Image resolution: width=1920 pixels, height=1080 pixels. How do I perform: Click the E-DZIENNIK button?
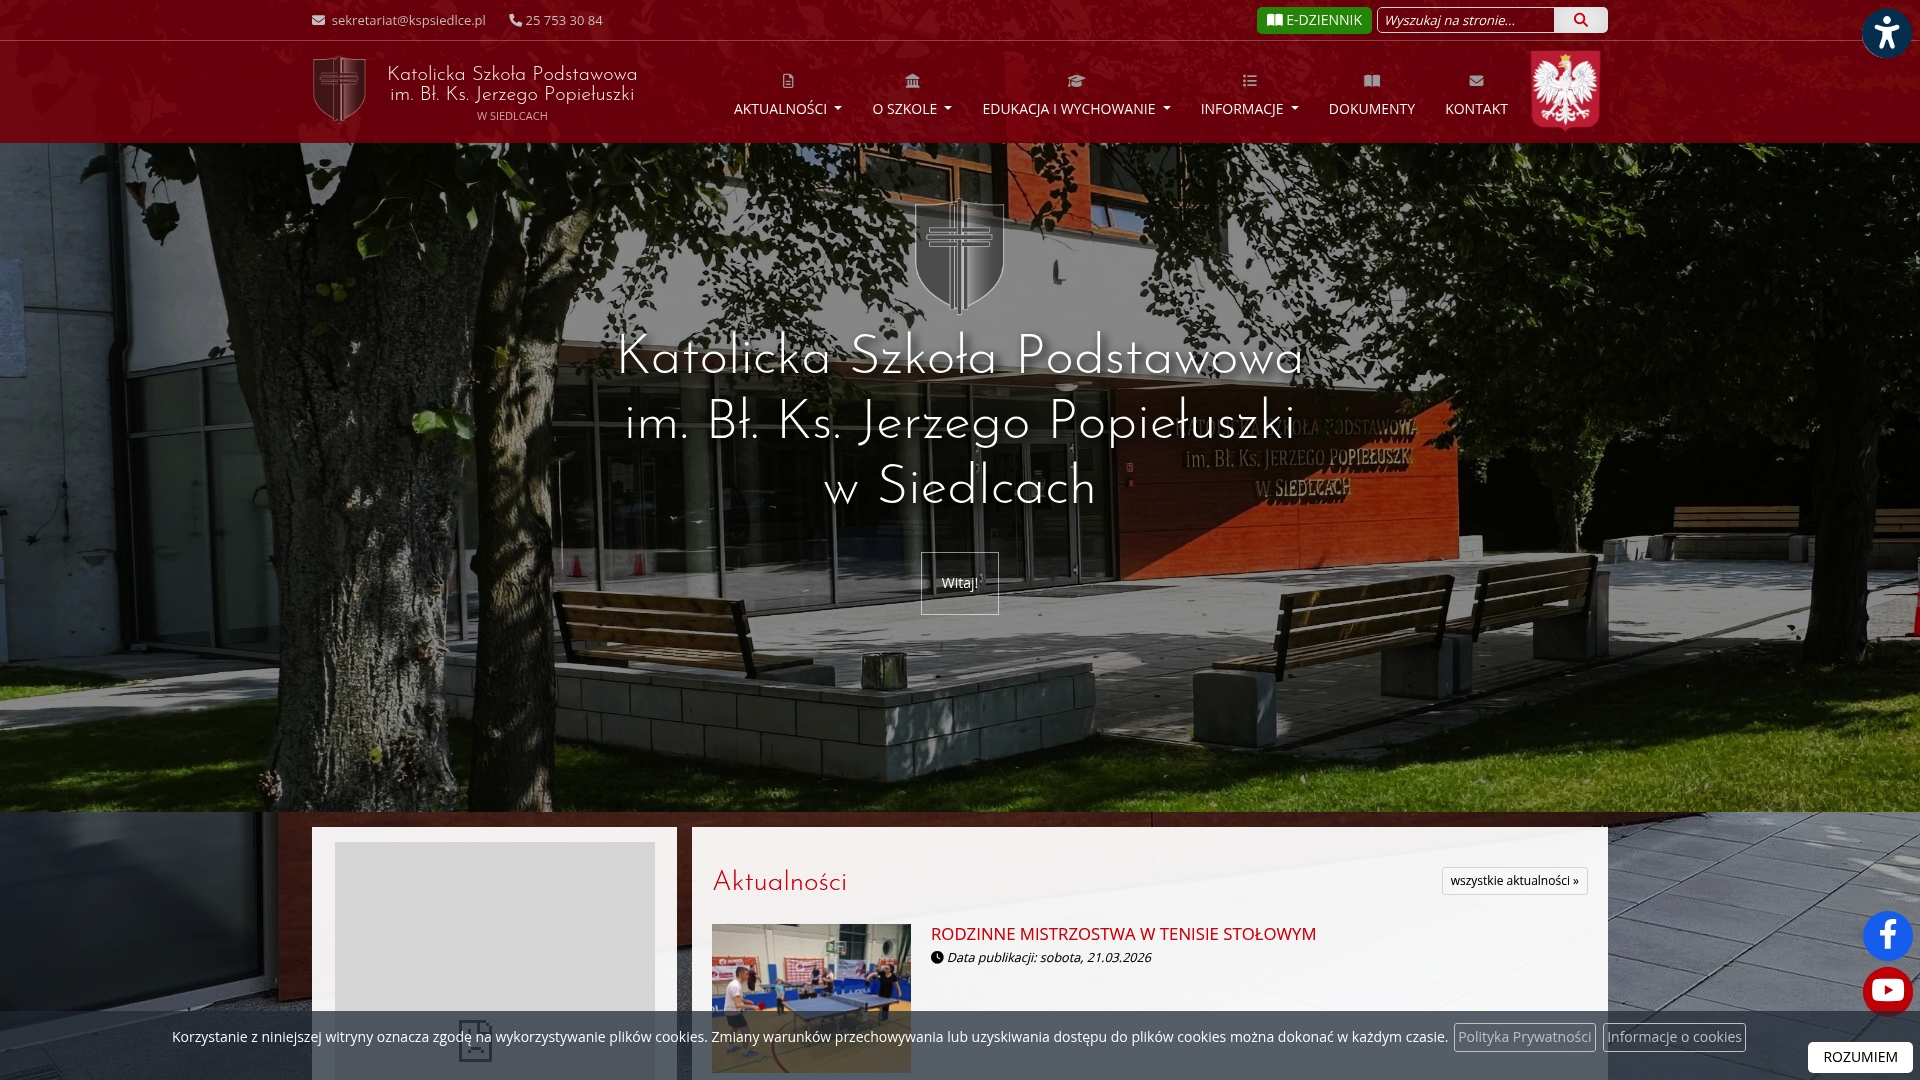(1314, 19)
